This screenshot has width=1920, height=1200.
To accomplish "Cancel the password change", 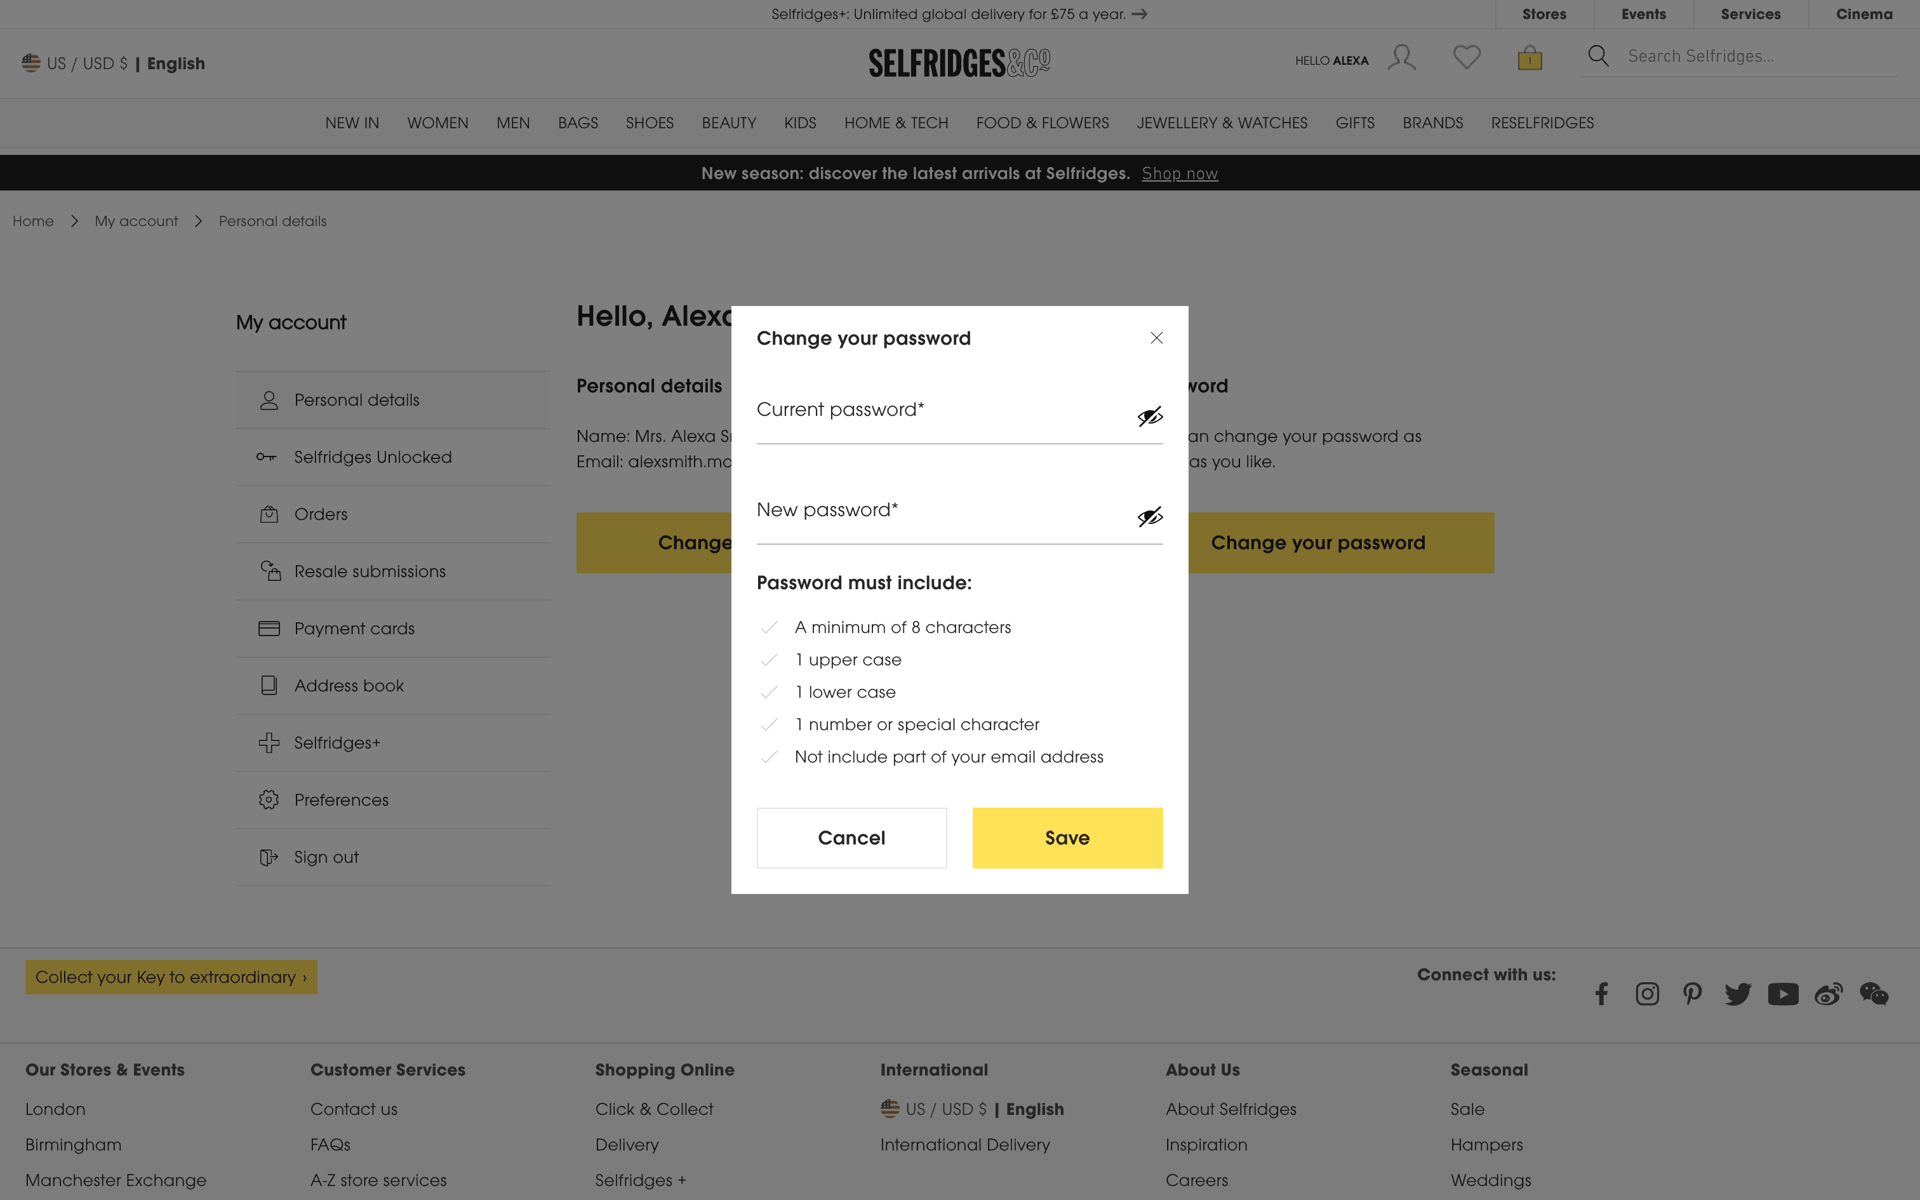I will 851,838.
